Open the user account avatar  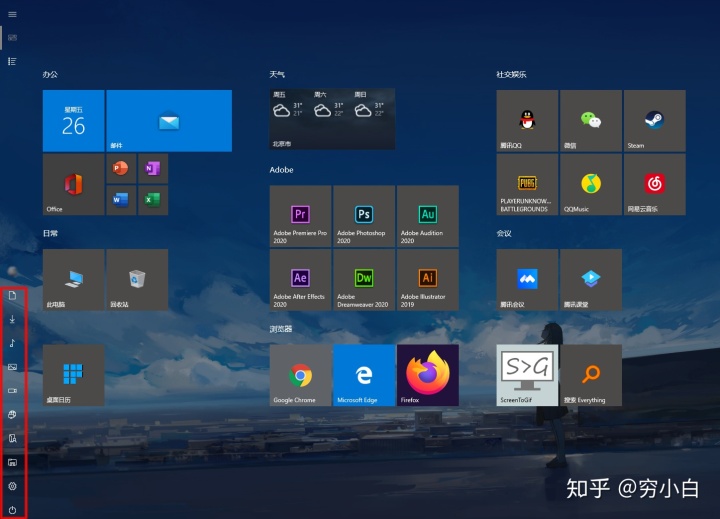pyautogui.click(x=12, y=271)
